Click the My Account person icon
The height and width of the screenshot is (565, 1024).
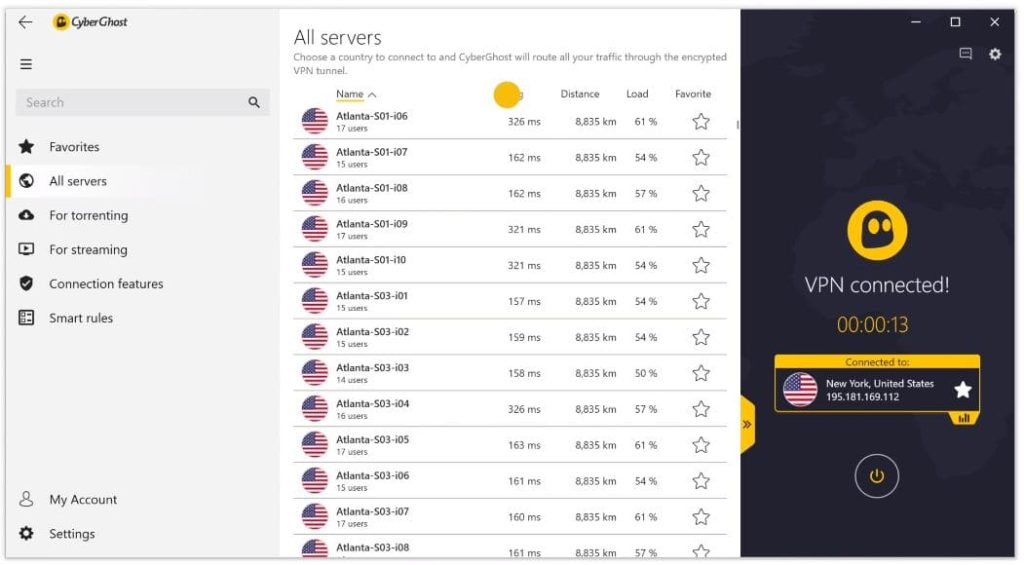[26, 500]
